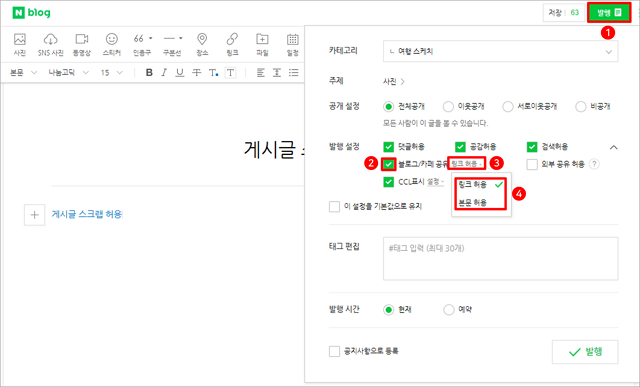The image size is (640, 387).
Task: Click the #태그 입력 tag field
Action: point(500,259)
